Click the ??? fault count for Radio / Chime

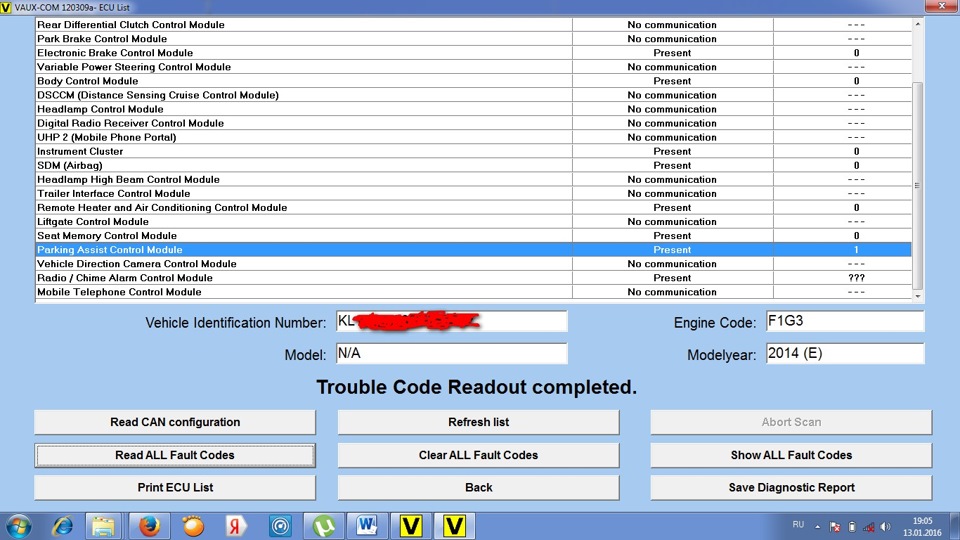[856, 278]
